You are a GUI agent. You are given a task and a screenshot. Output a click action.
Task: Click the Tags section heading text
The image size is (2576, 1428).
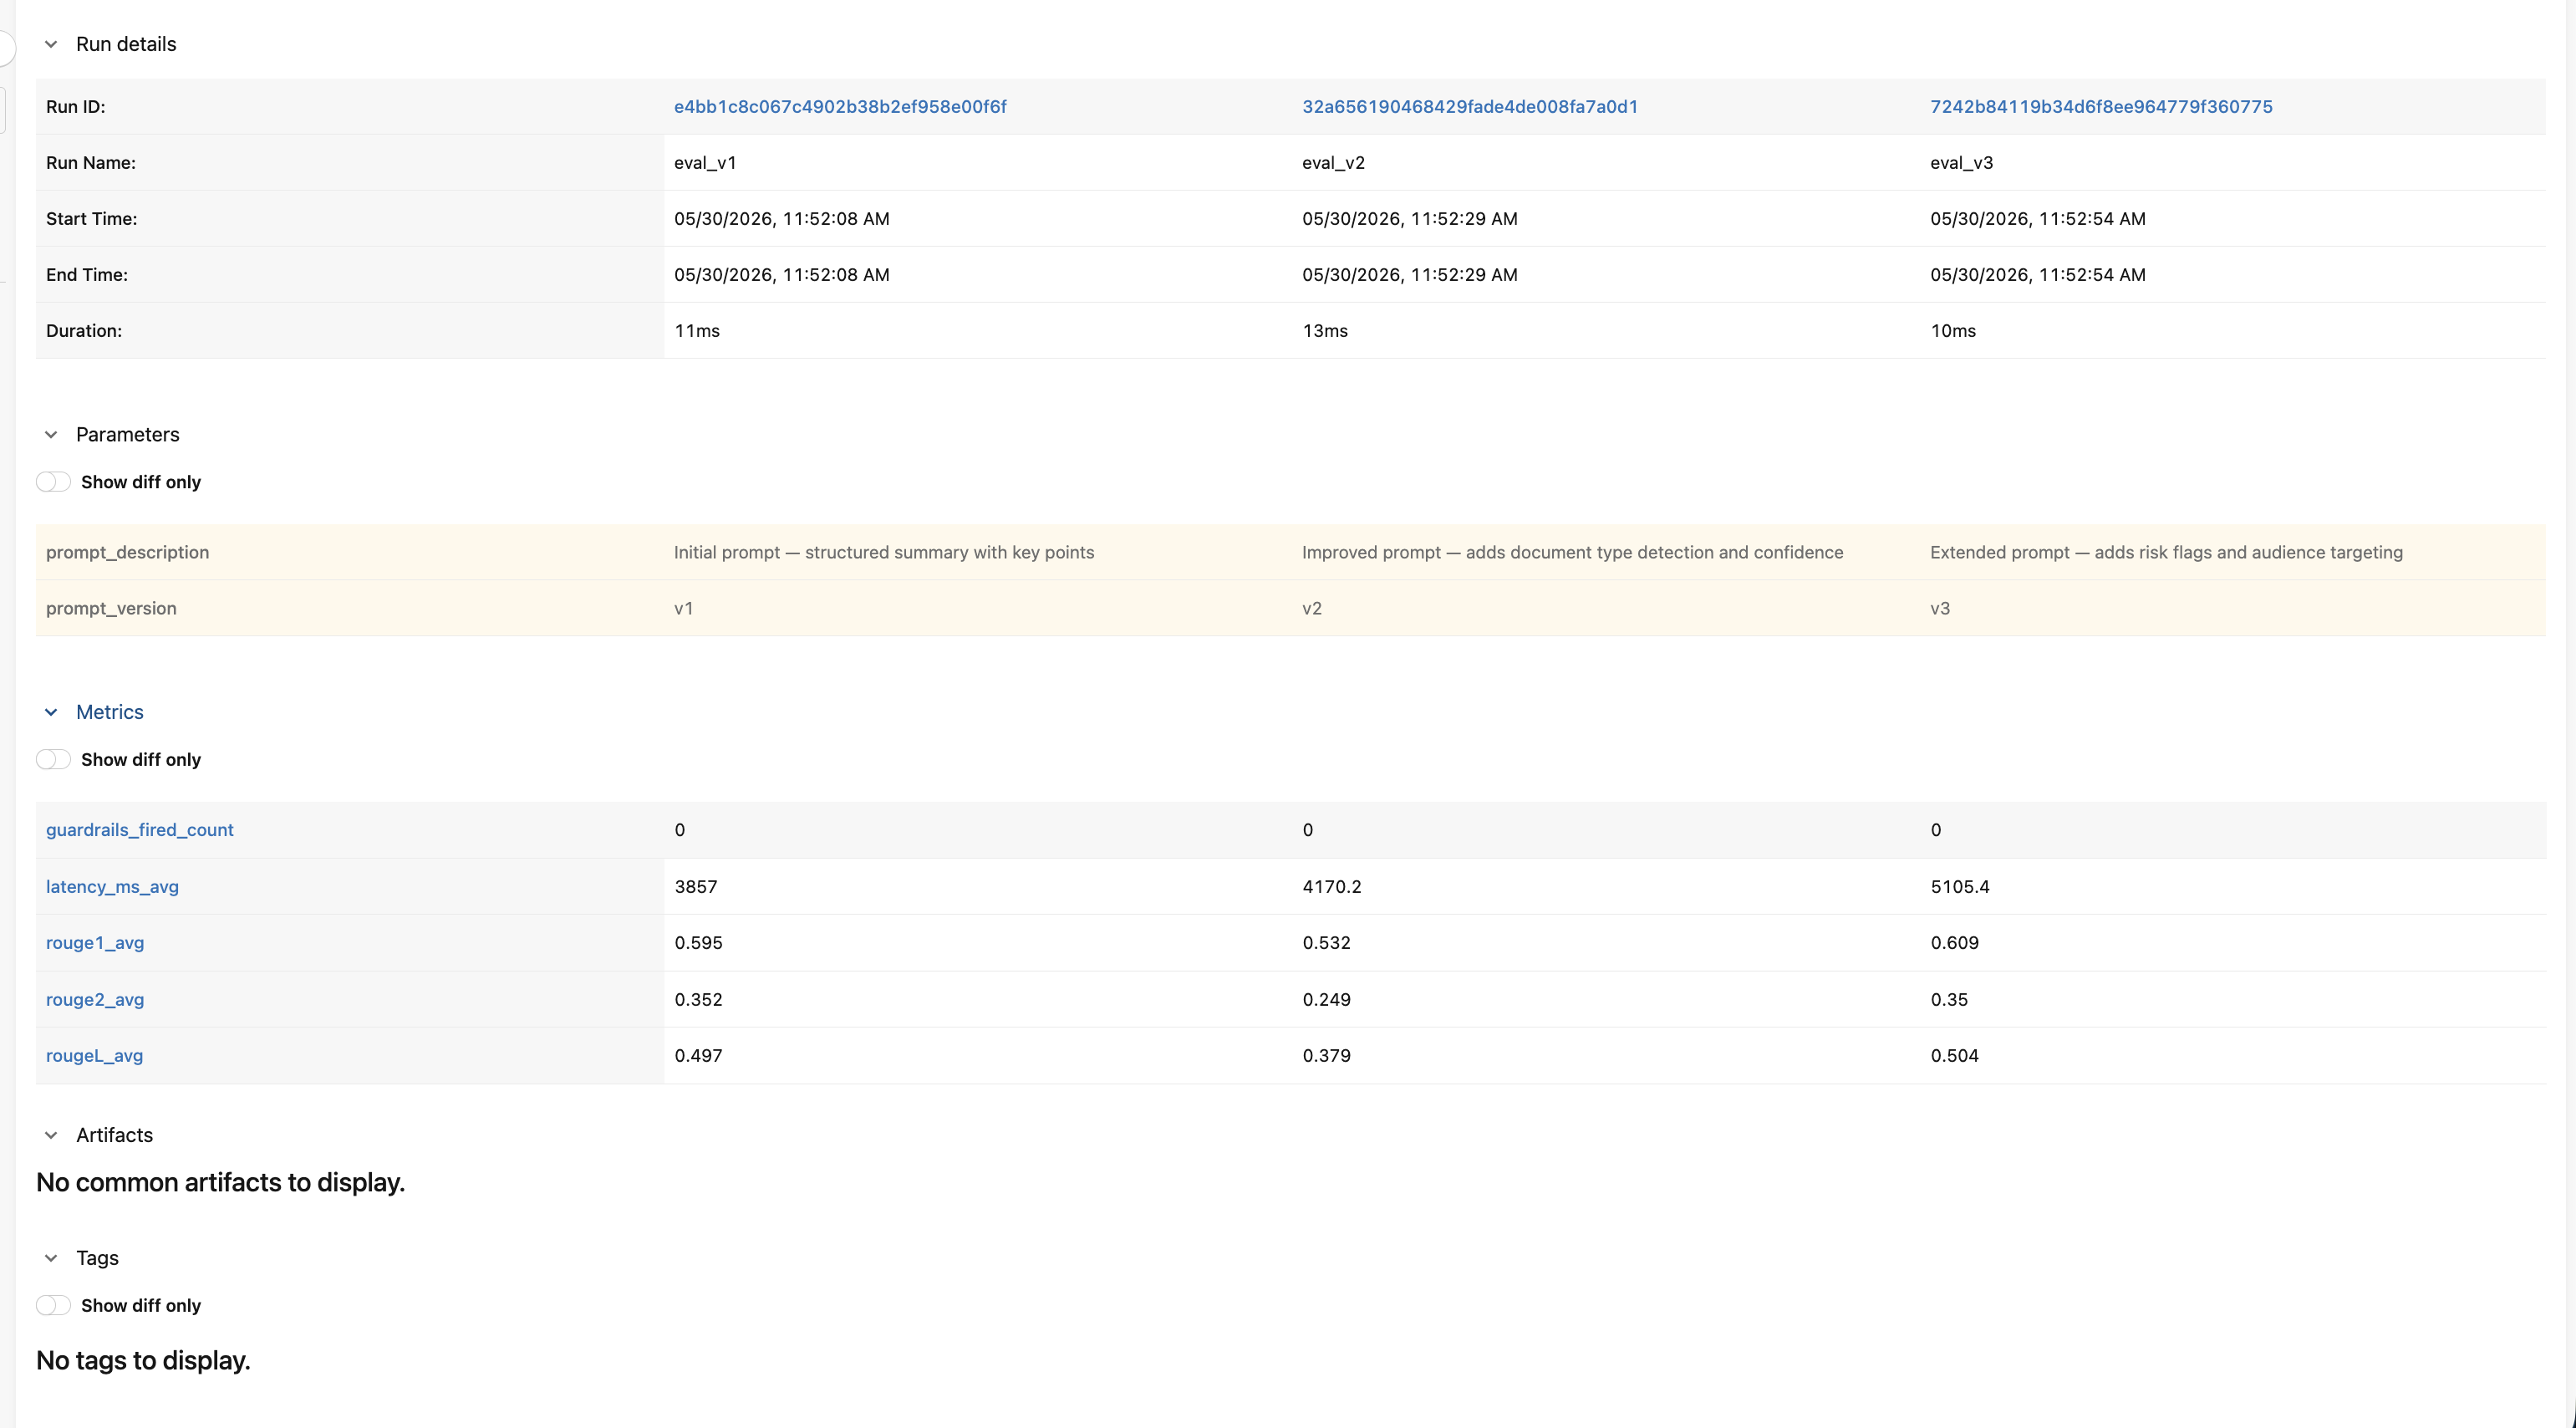point(97,1258)
